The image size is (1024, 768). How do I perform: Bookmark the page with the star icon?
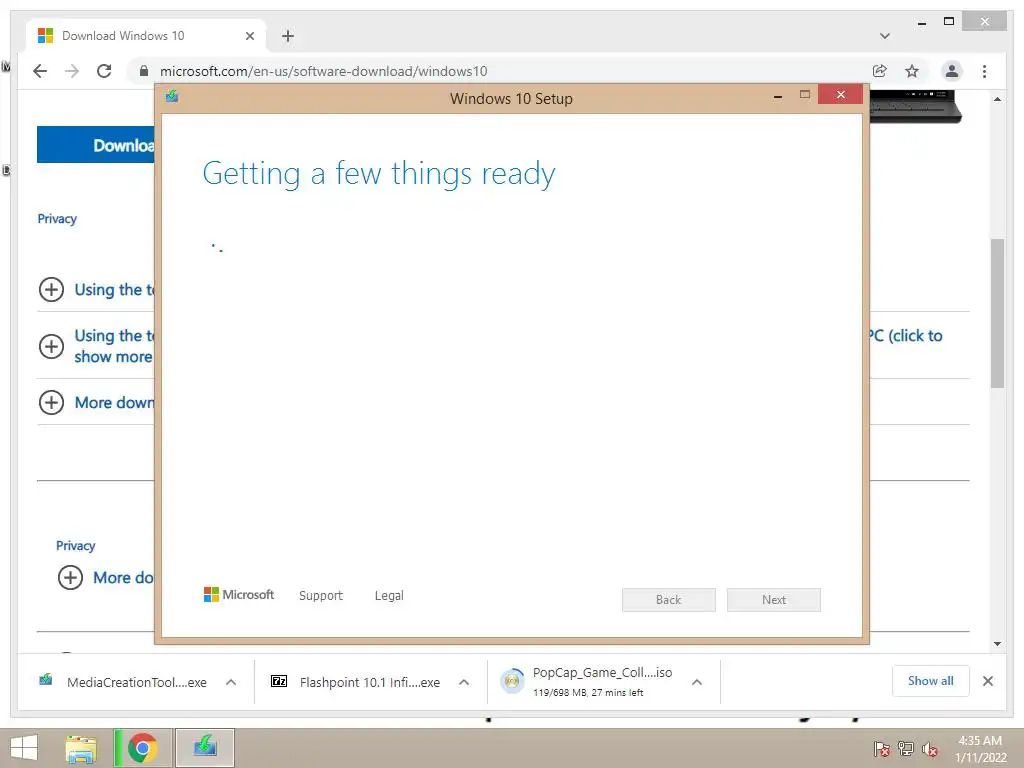pyautogui.click(x=912, y=71)
